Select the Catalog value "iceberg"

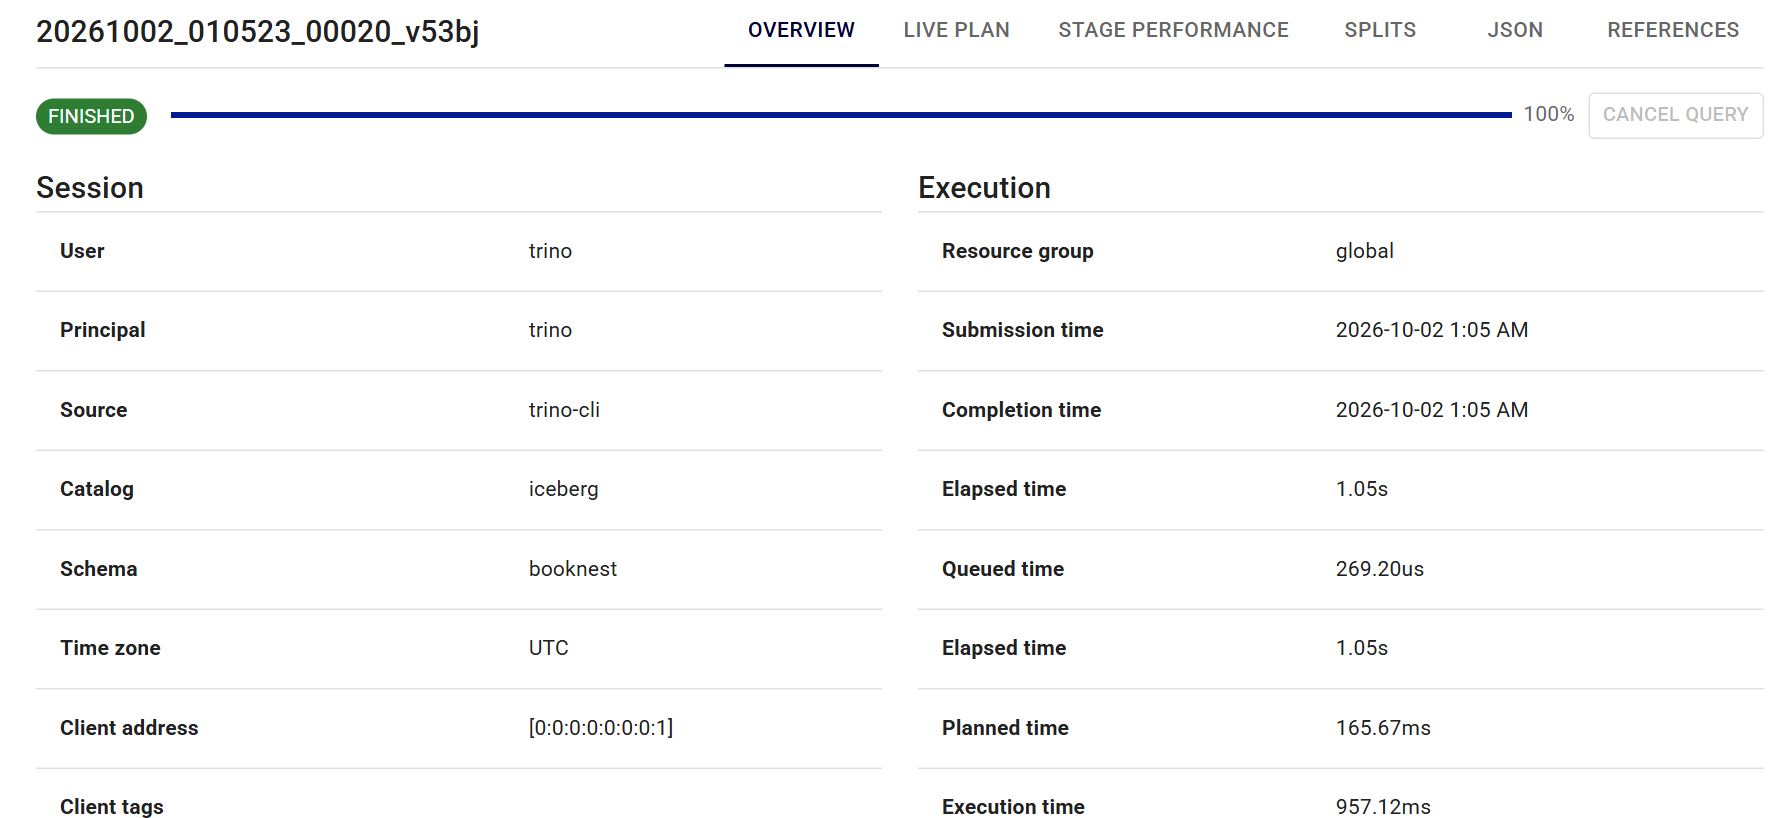tap(563, 489)
